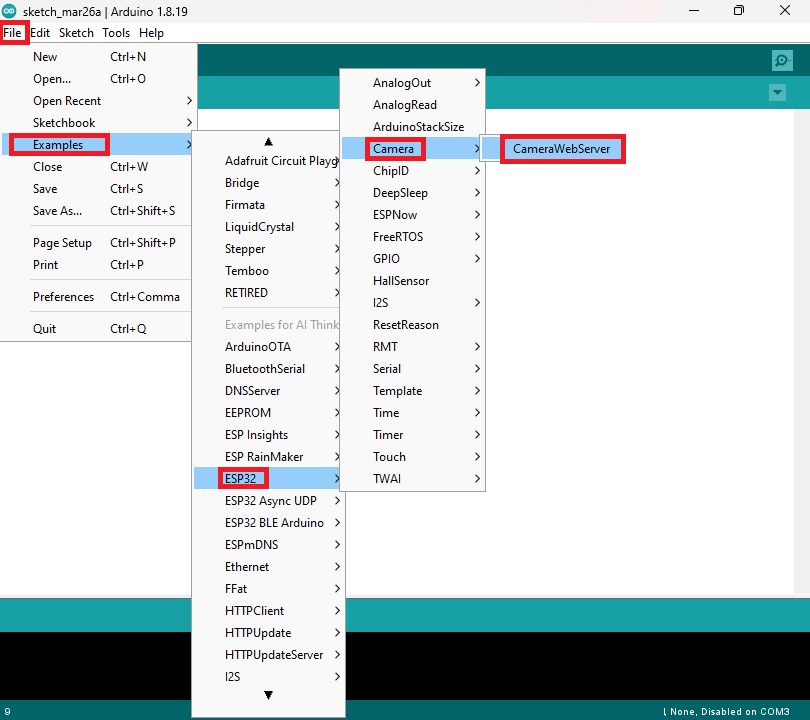Open the Sketch menu
810x720 pixels.
76,33
